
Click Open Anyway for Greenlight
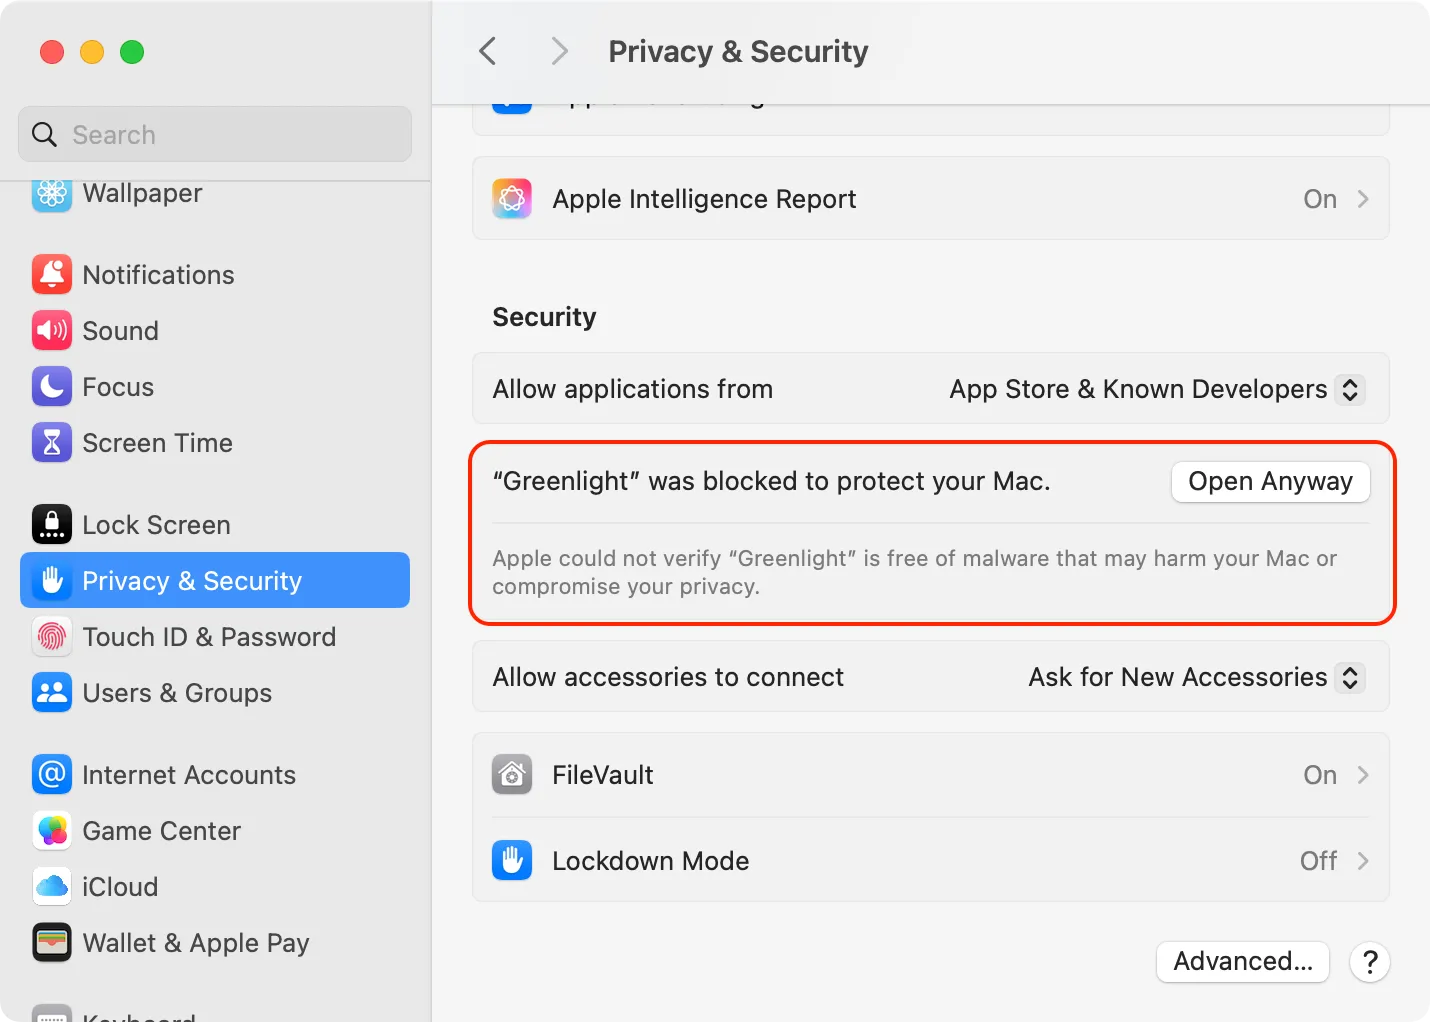click(1270, 482)
